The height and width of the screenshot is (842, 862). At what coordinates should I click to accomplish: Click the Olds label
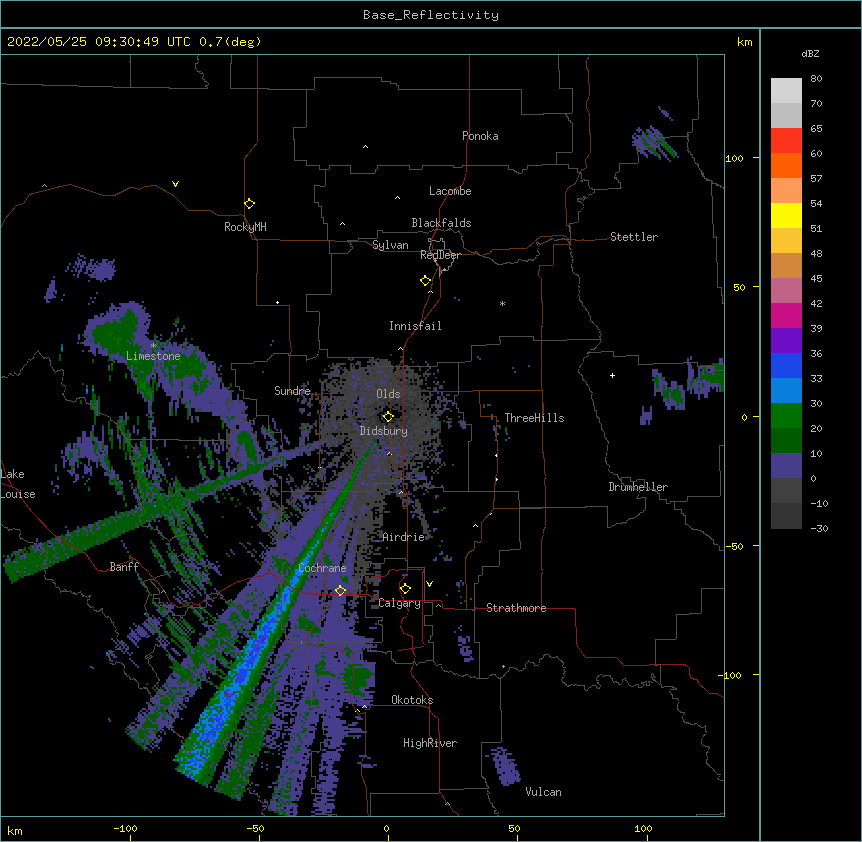388,394
